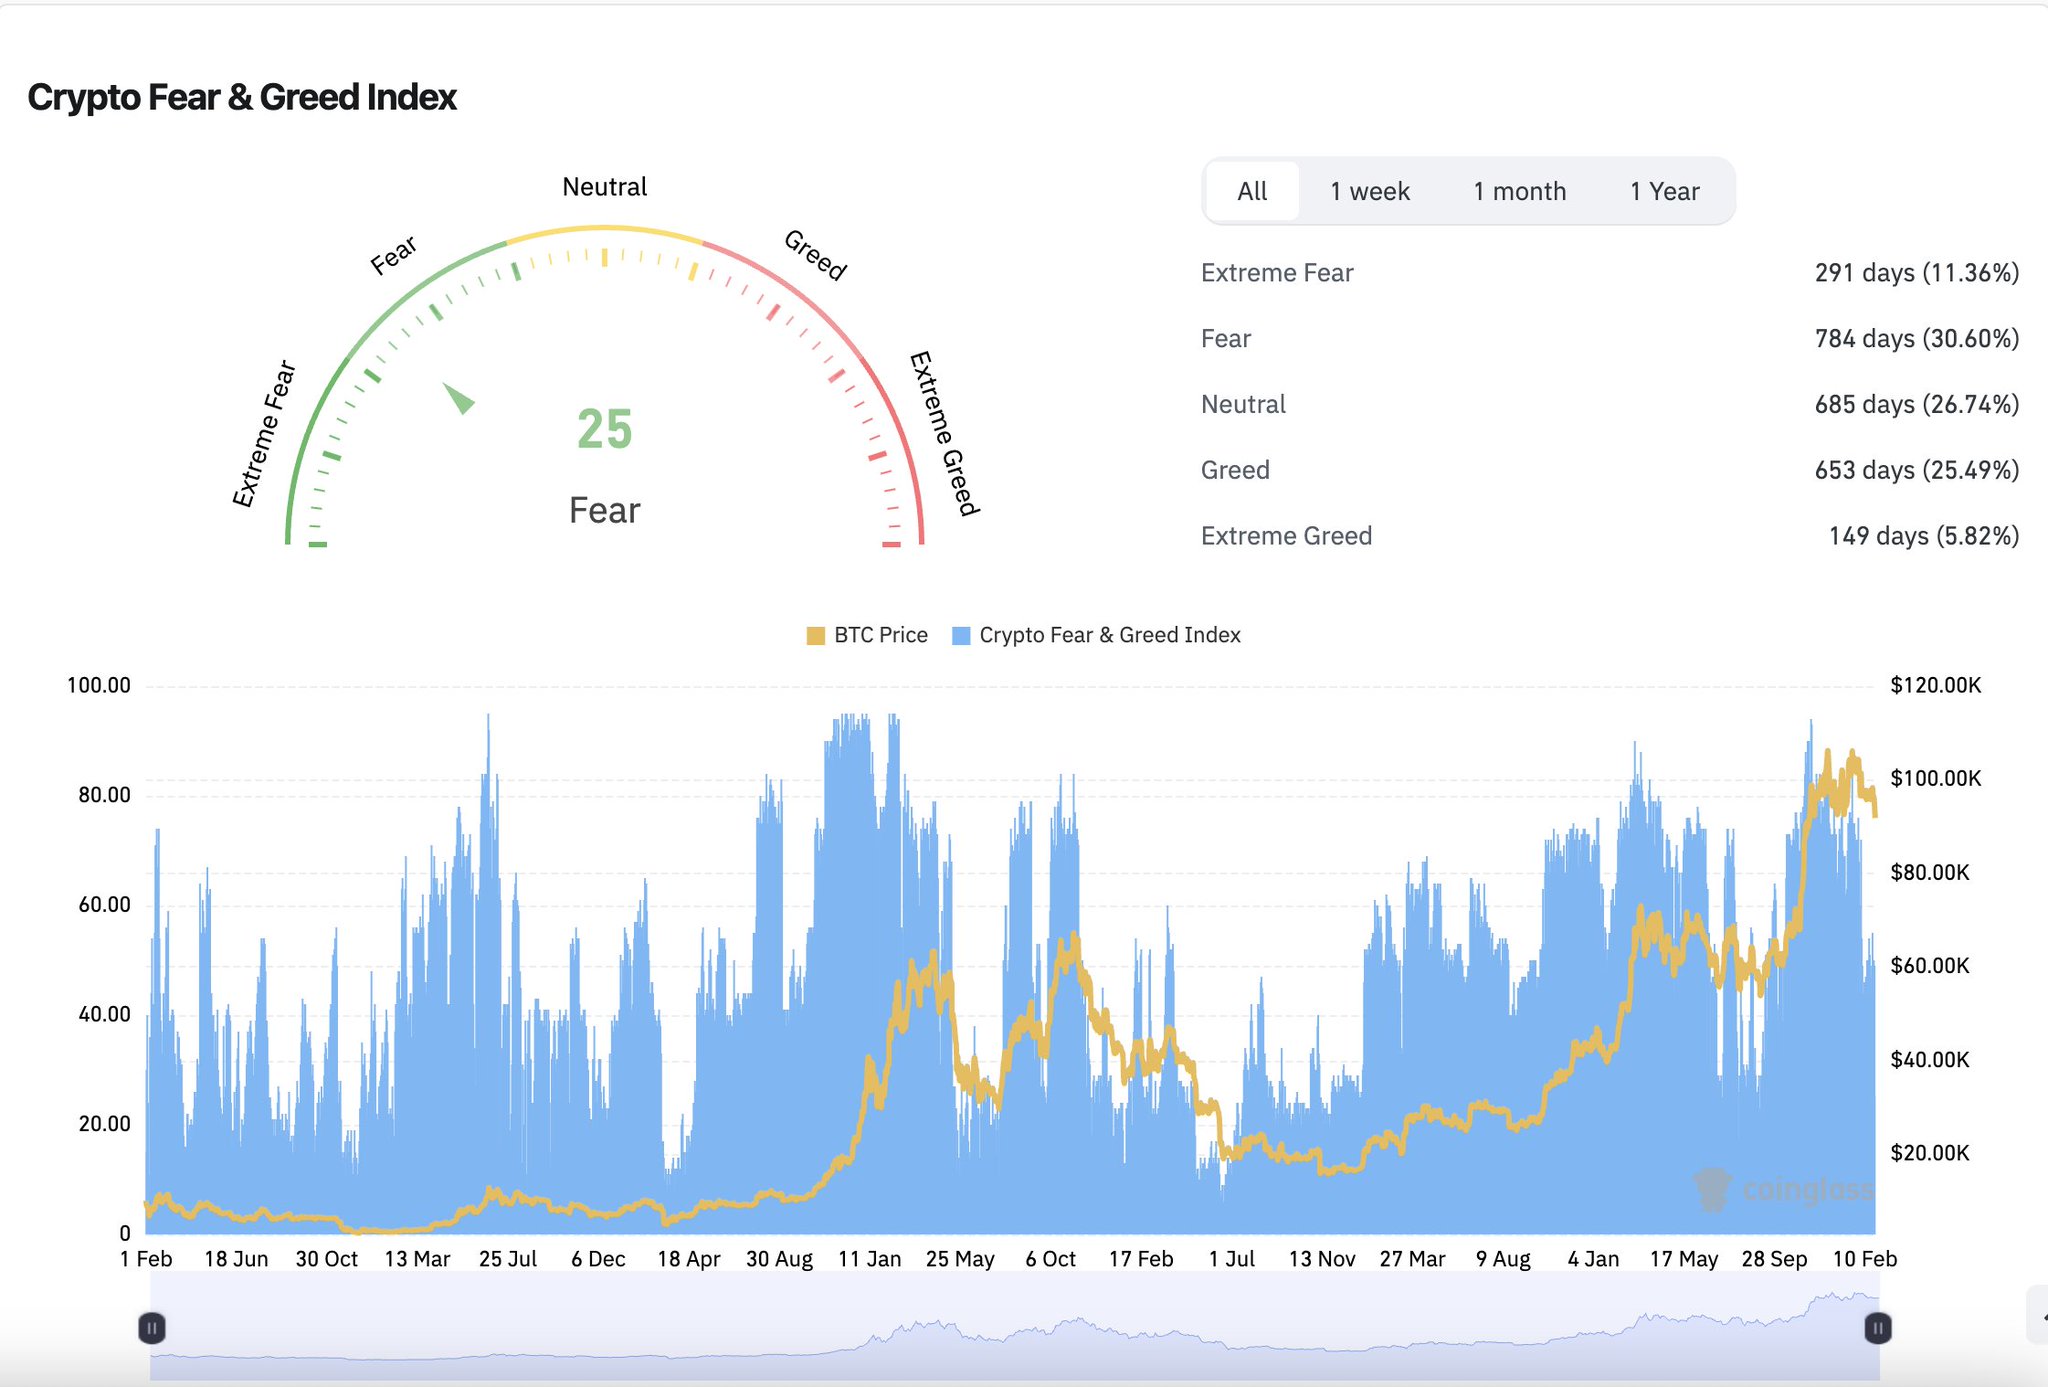
Task: Click the 100.00 left axis label
Action: pyautogui.click(x=98, y=686)
